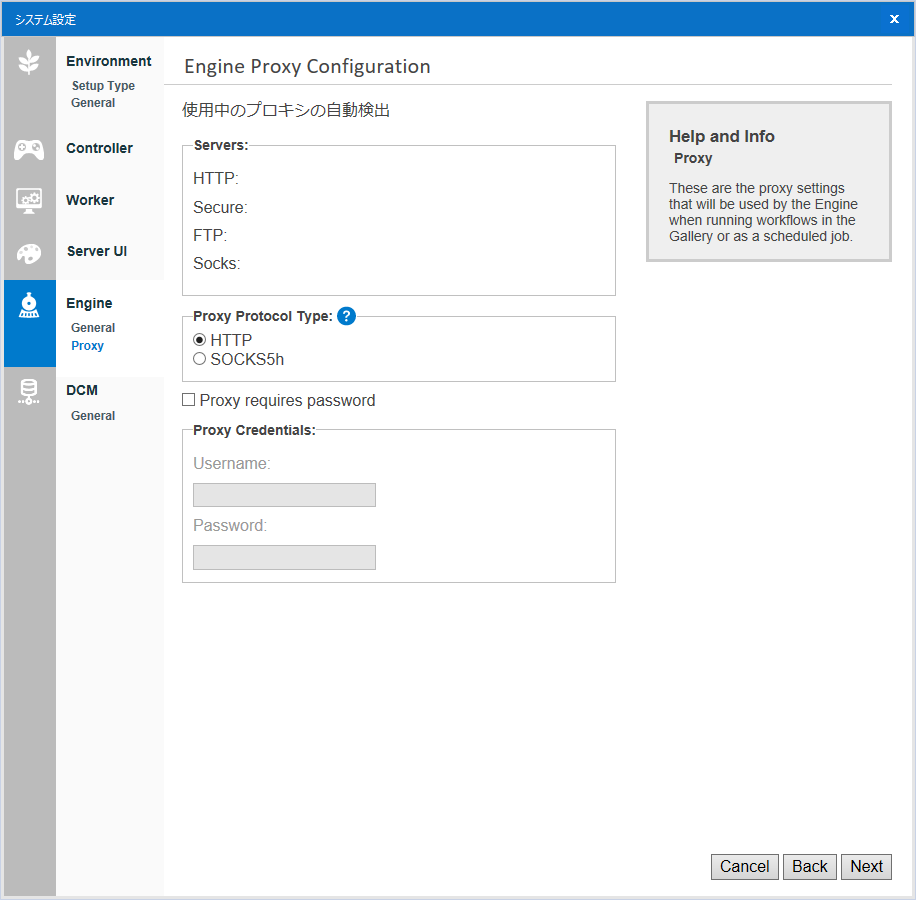Select the HTTP protocol radio button

[x=199, y=340]
